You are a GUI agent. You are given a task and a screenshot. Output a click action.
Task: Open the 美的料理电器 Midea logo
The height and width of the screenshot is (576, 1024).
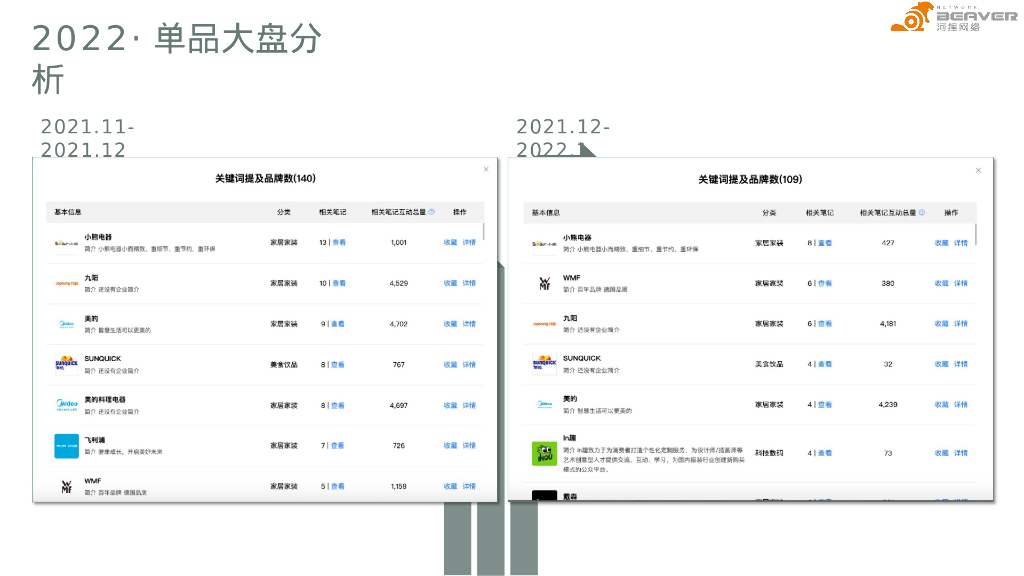pos(67,405)
